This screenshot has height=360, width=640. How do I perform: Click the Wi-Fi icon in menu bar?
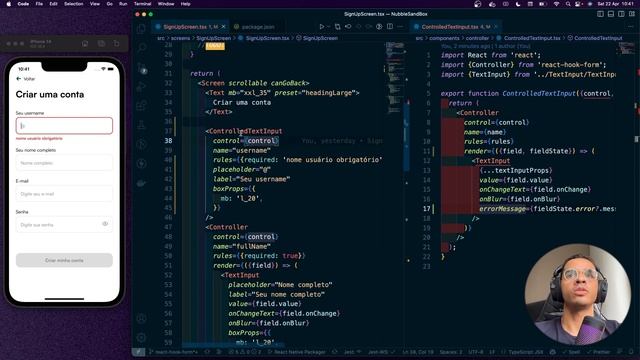pyautogui.click(x=556, y=4)
